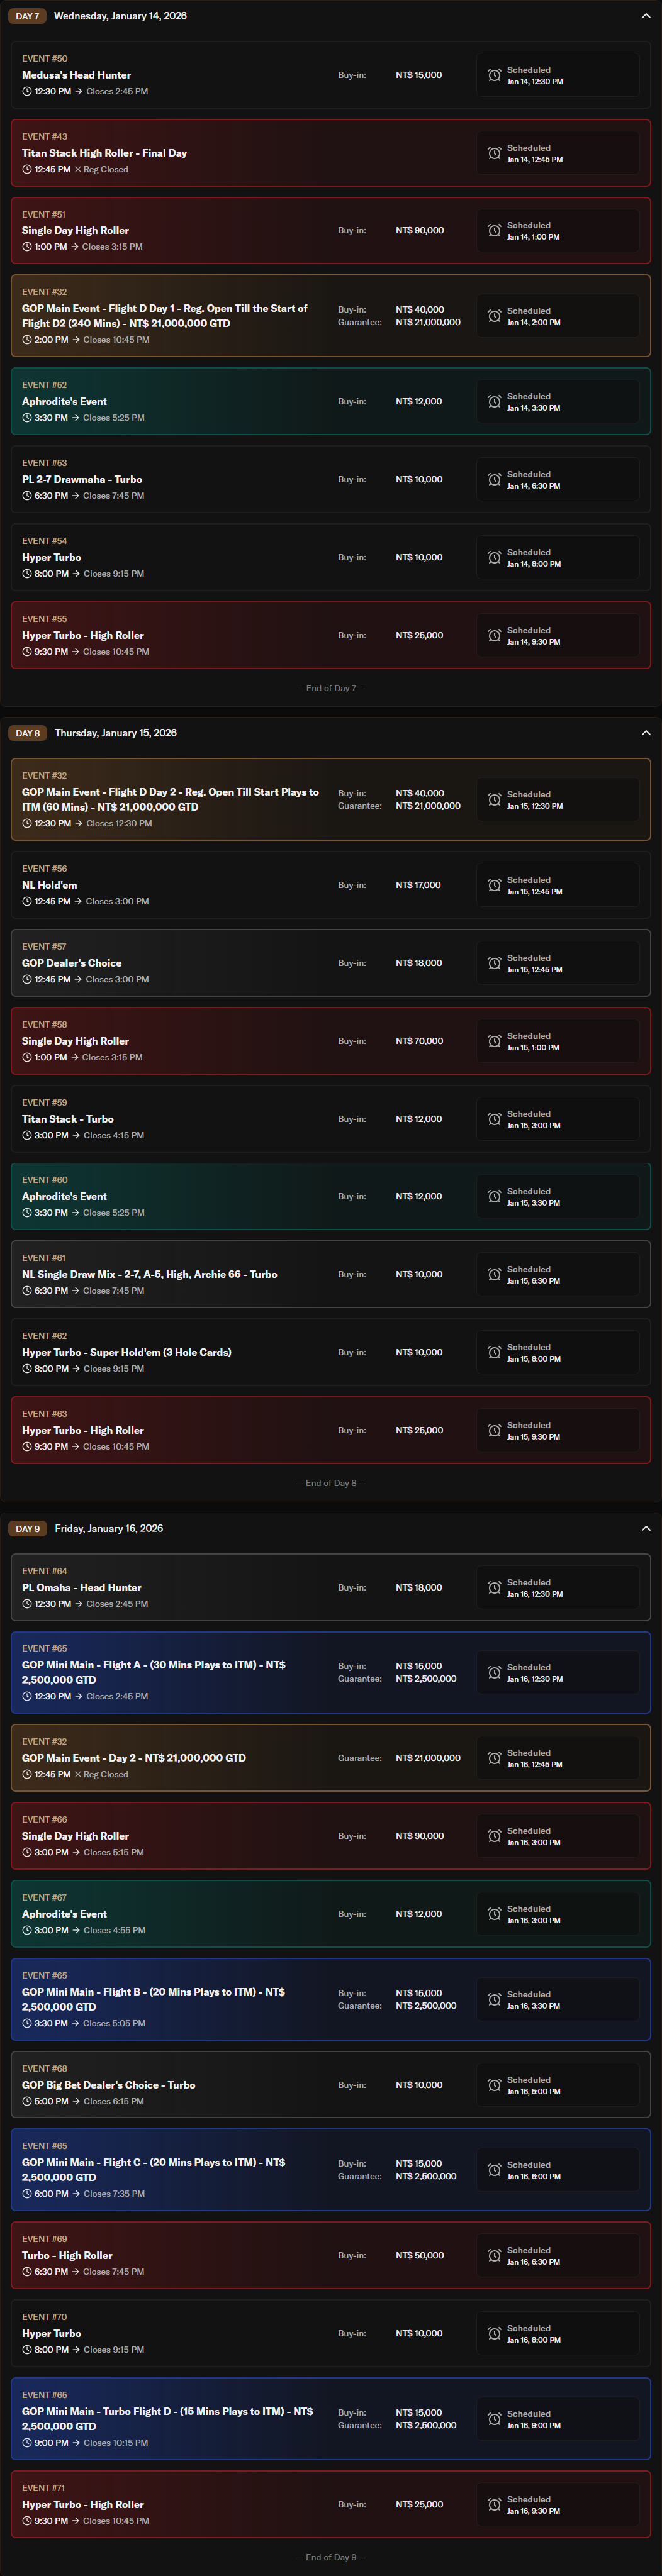Open GOP Main Event Flight D Day 1
The height and width of the screenshot is (2576, 662).
[165, 315]
